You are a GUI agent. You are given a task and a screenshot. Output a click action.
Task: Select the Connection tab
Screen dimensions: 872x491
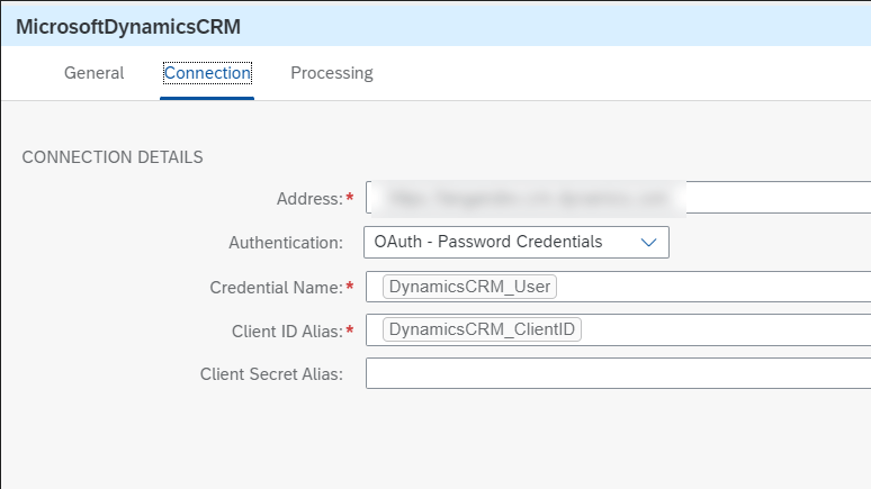tap(207, 73)
